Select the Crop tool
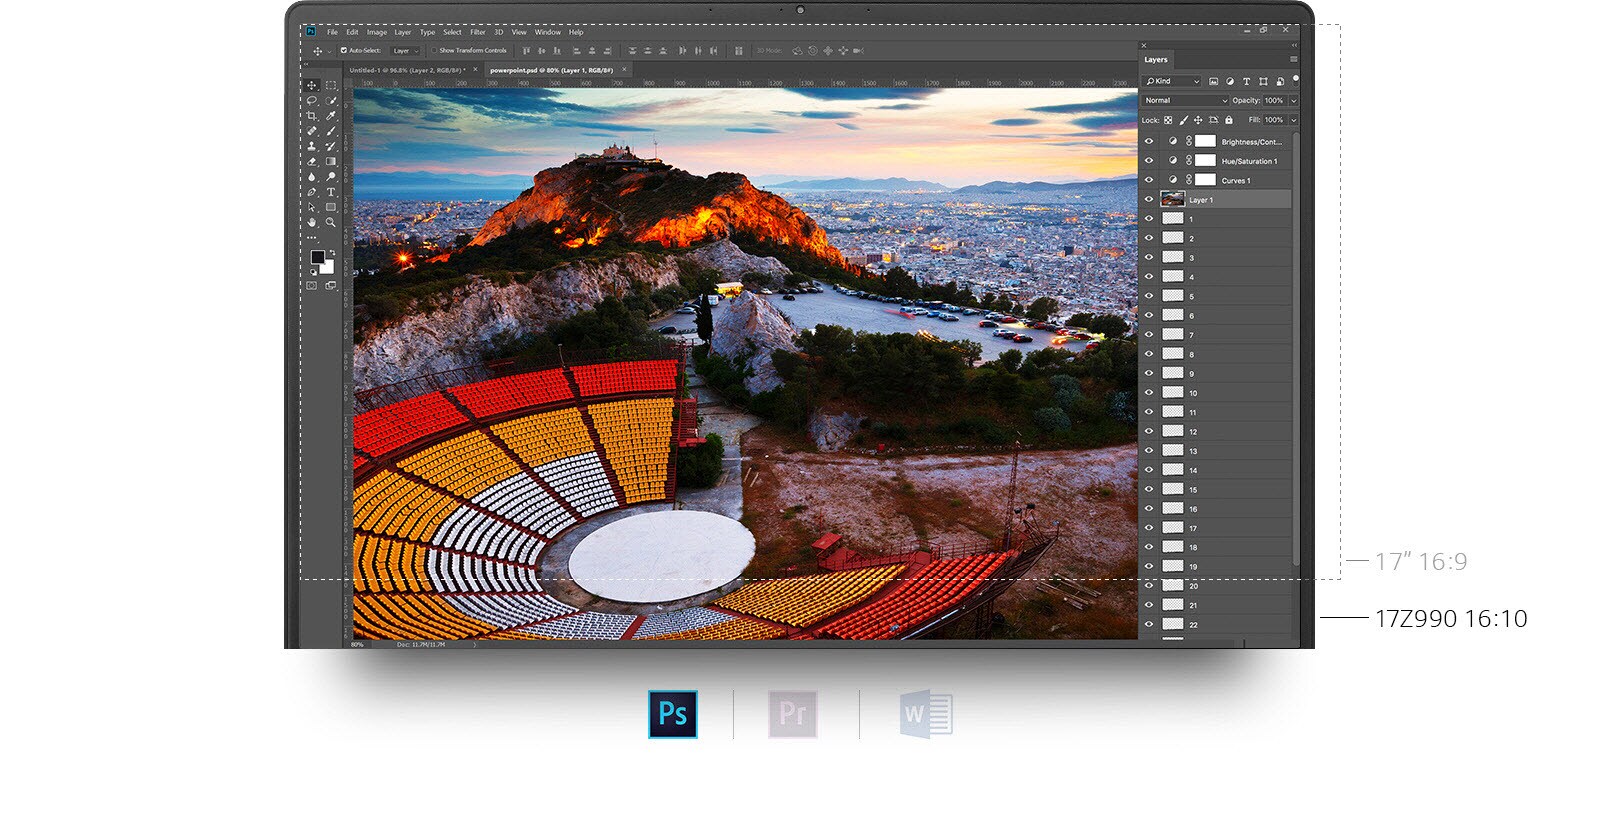 (x=311, y=115)
